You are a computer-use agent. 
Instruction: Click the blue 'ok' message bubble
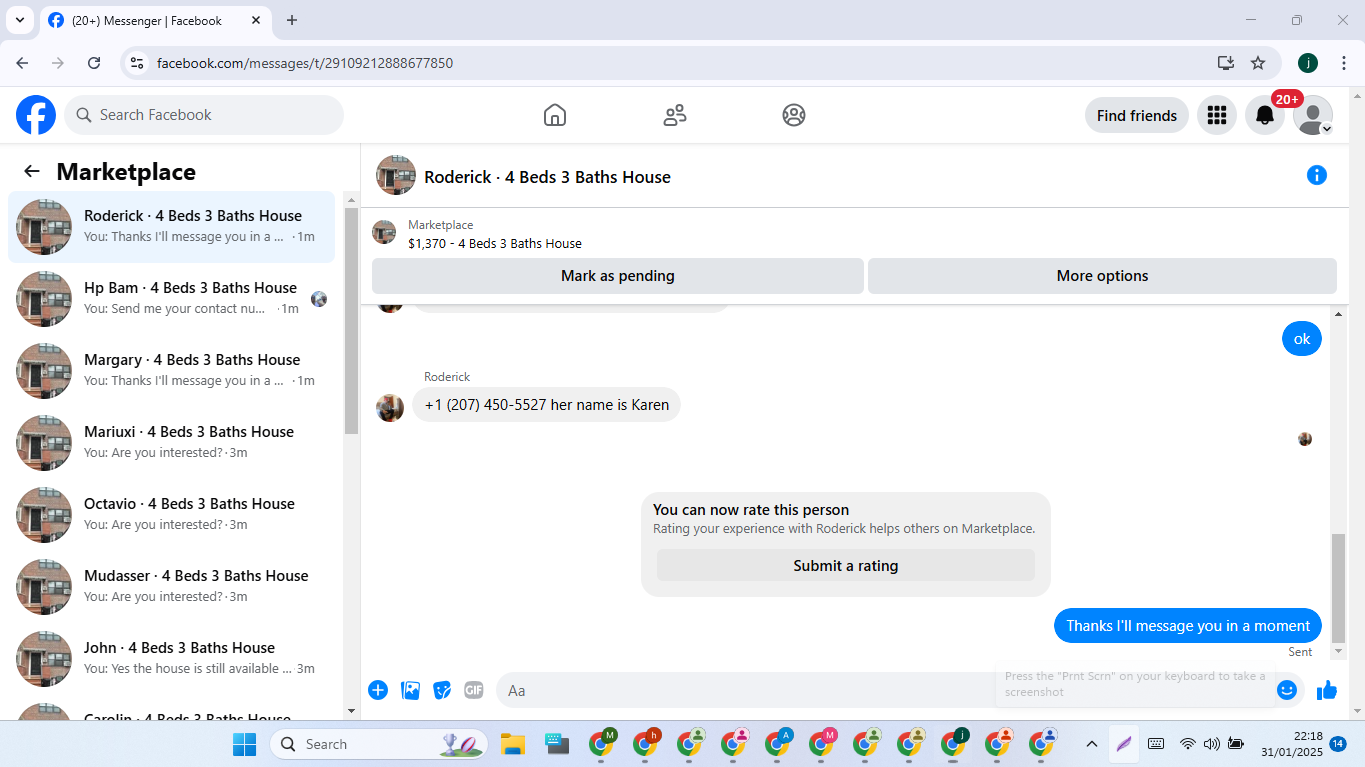[1302, 339]
